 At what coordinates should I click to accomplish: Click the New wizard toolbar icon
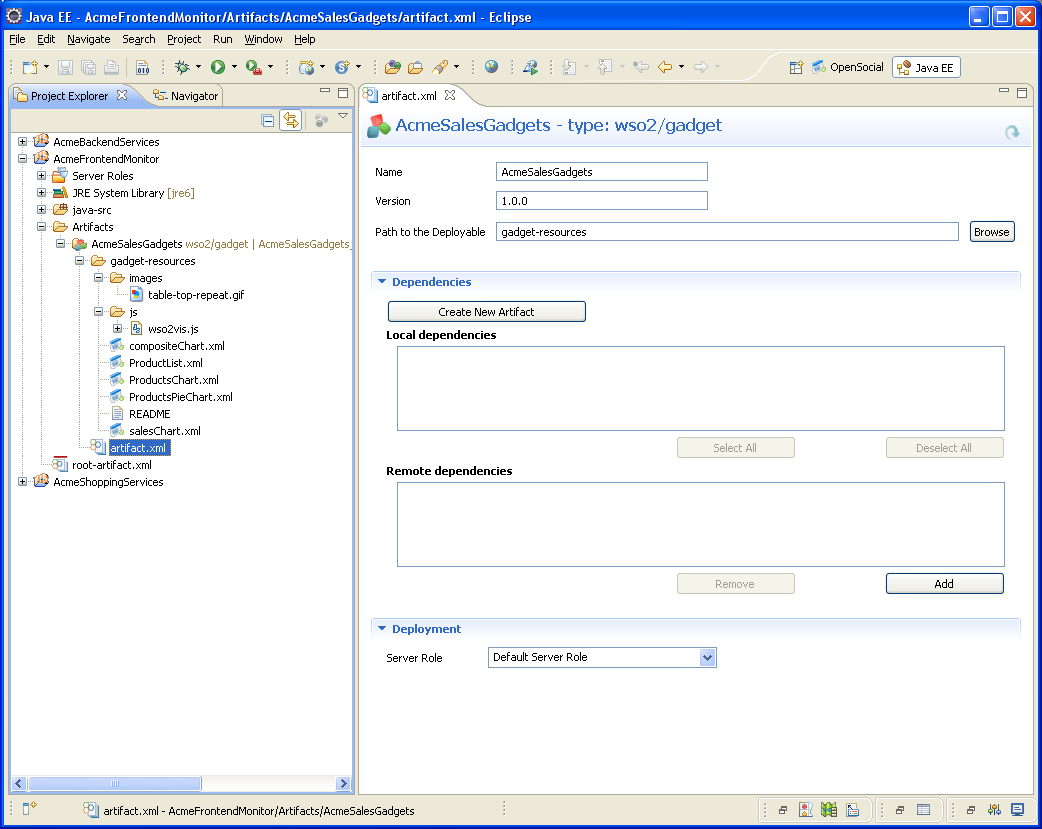tap(30, 67)
